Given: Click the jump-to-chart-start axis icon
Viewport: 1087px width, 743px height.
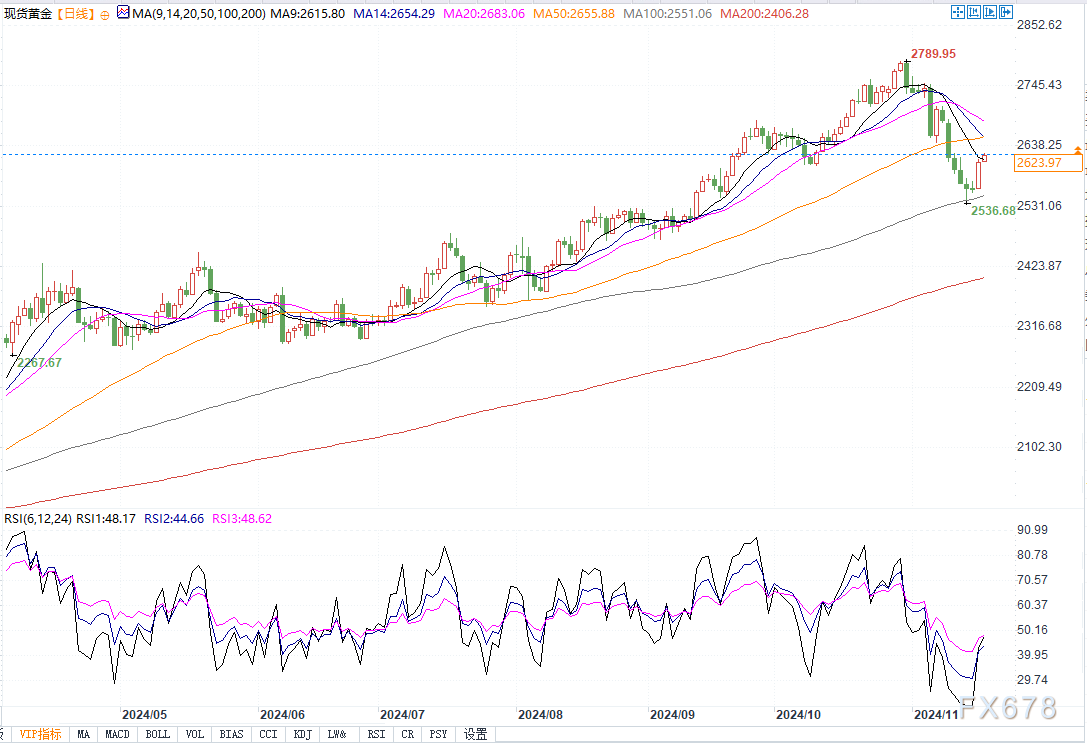Looking at the screenshot, I should tap(976, 13).
